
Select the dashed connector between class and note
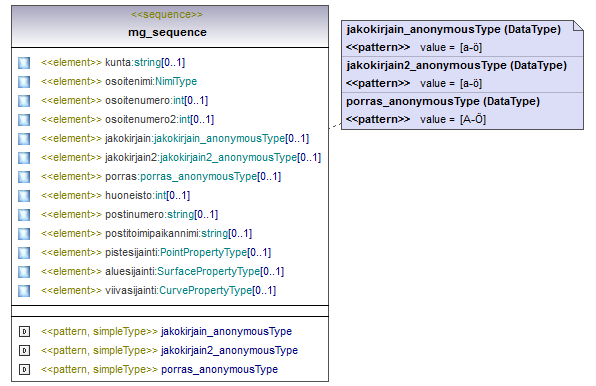(x=335, y=126)
